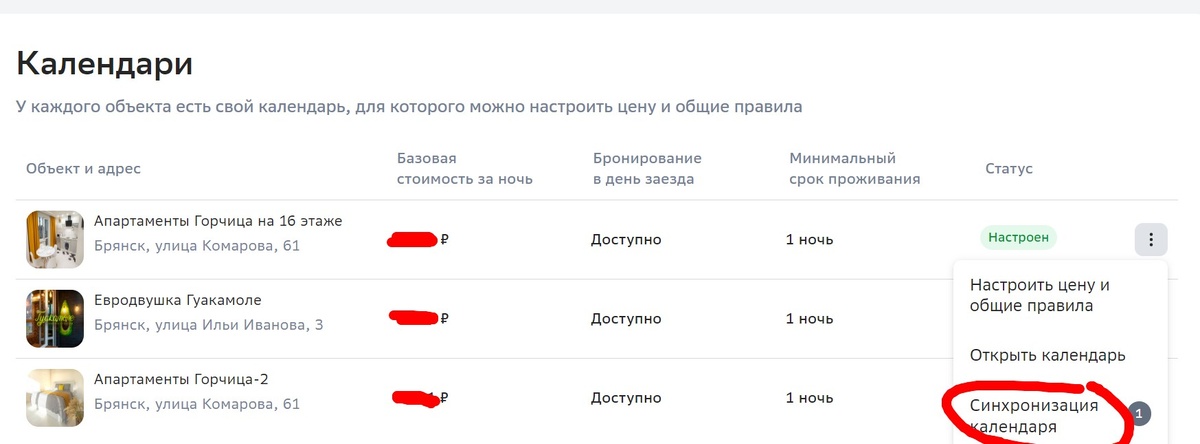Open 'Апартаменты Горчица на 16 этаже' listing title
The height and width of the screenshot is (444, 1200).
(x=218, y=221)
